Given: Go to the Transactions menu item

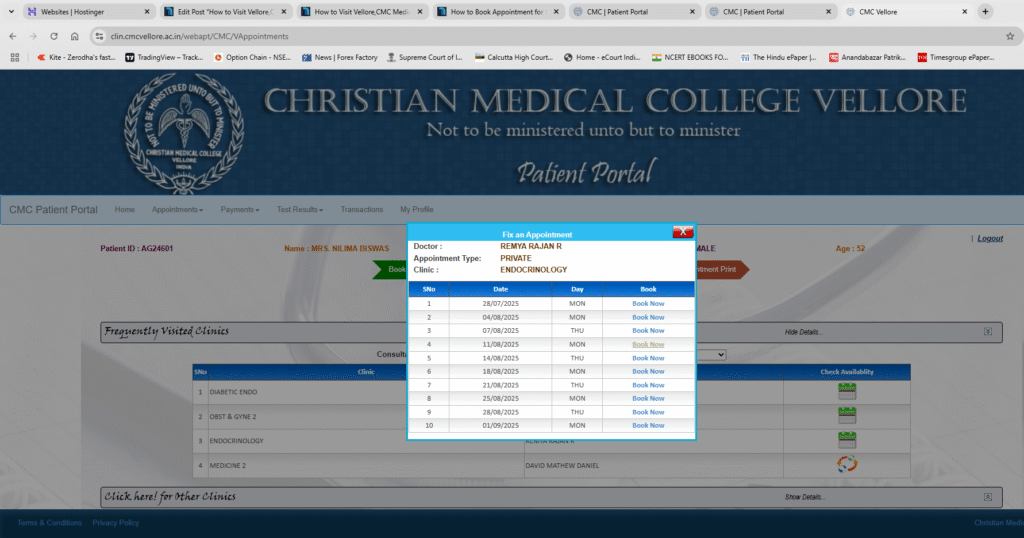Looking at the screenshot, I should click(x=361, y=210).
